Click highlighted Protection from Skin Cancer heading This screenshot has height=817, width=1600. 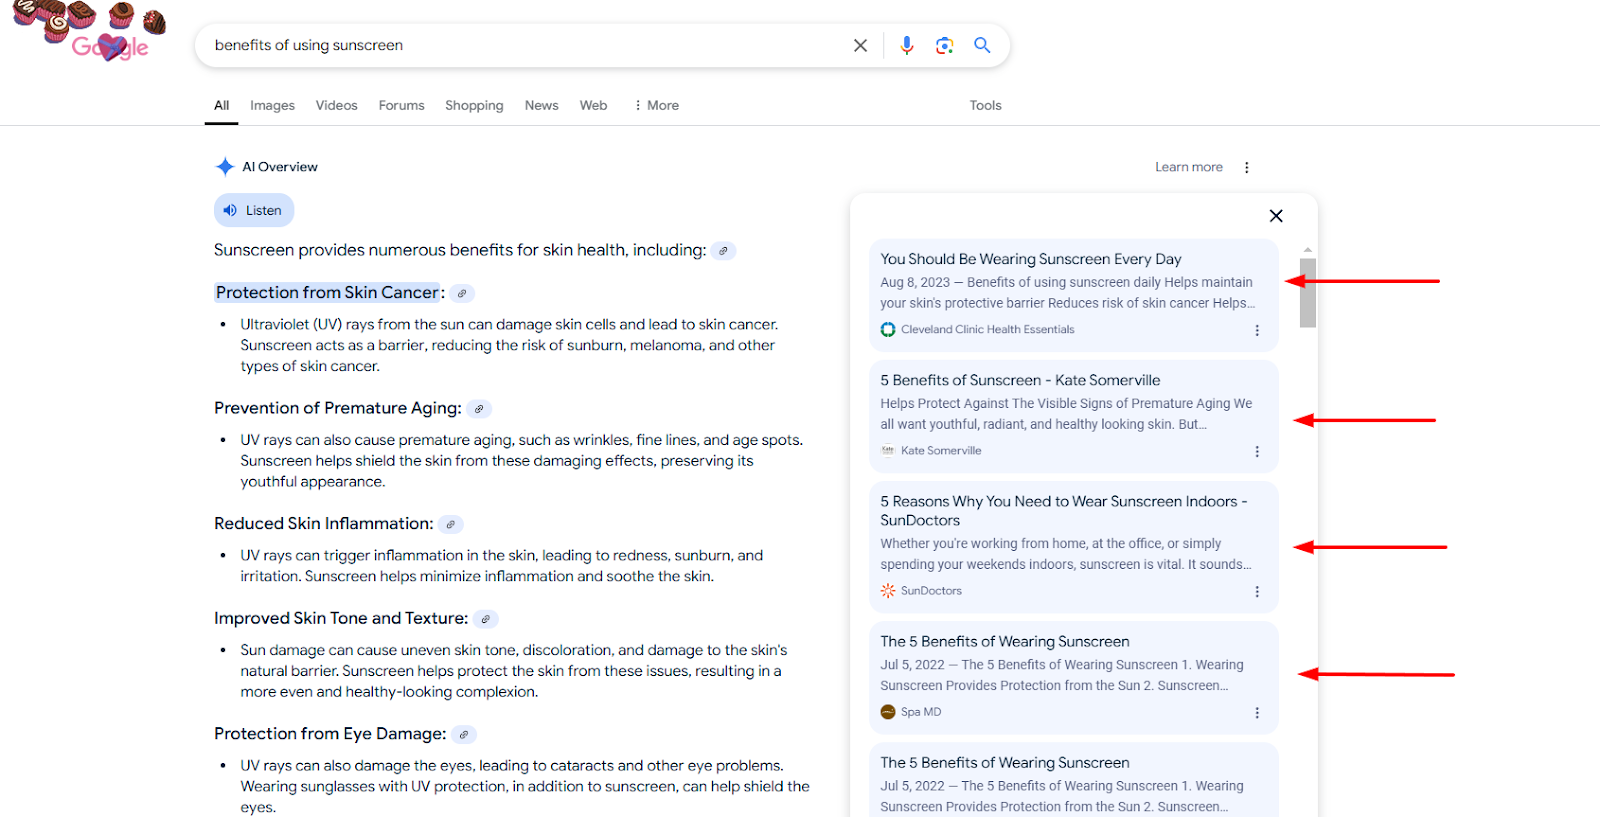(327, 292)
